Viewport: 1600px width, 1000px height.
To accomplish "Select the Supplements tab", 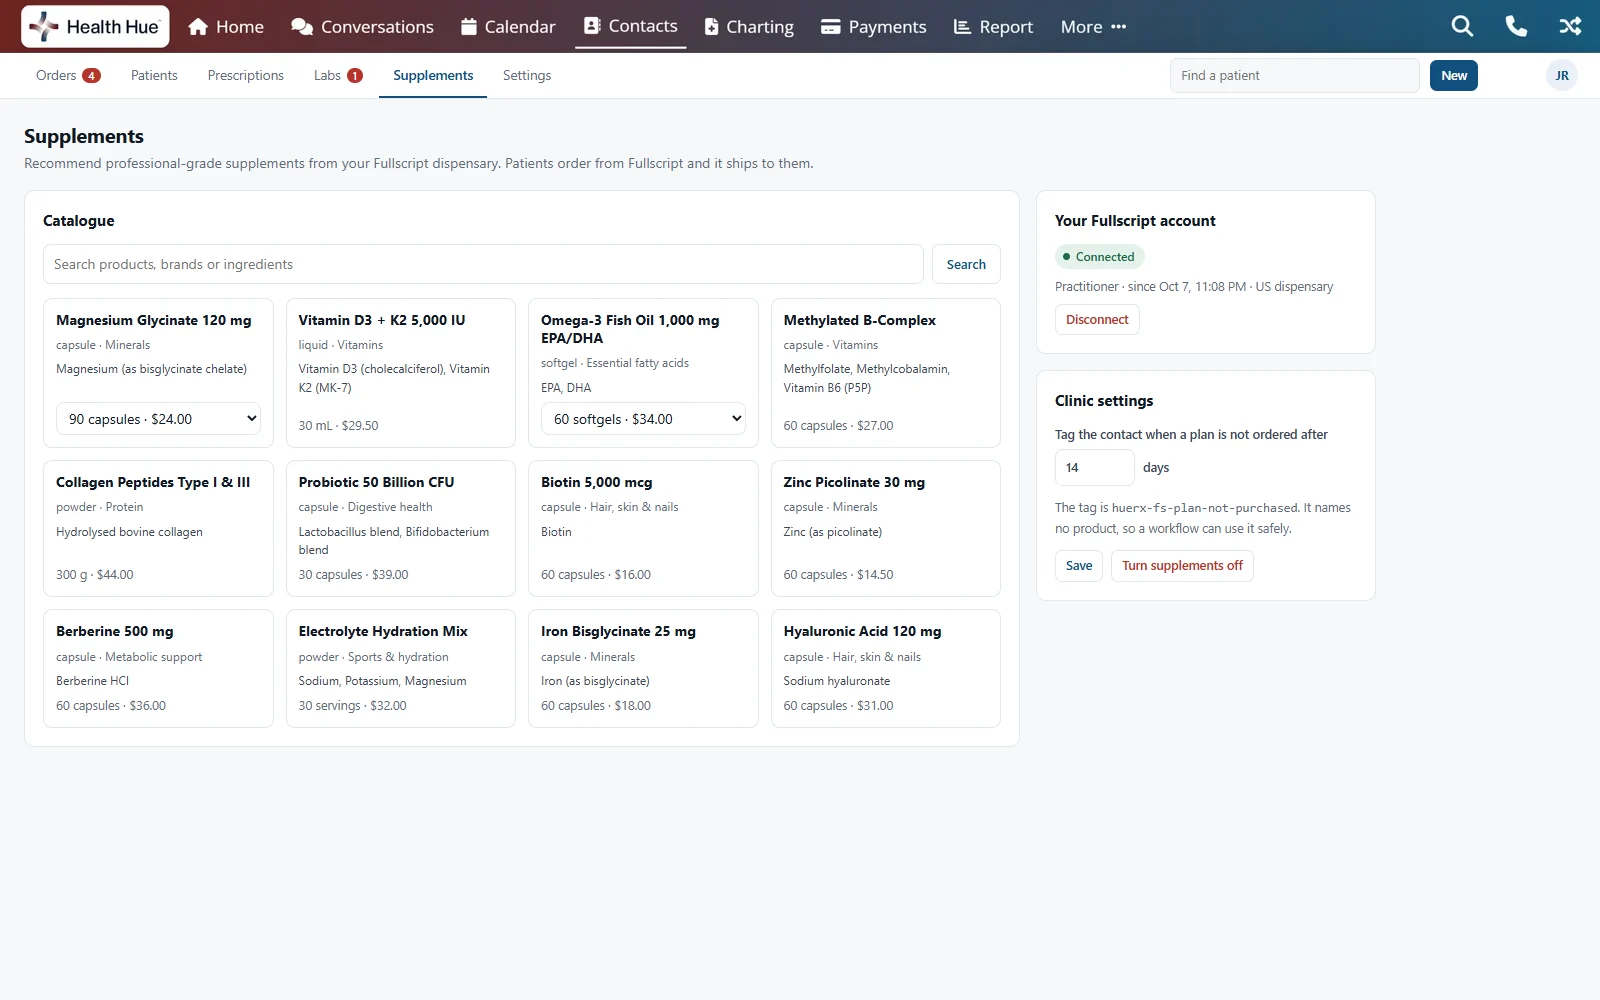I will coord(433,75).
